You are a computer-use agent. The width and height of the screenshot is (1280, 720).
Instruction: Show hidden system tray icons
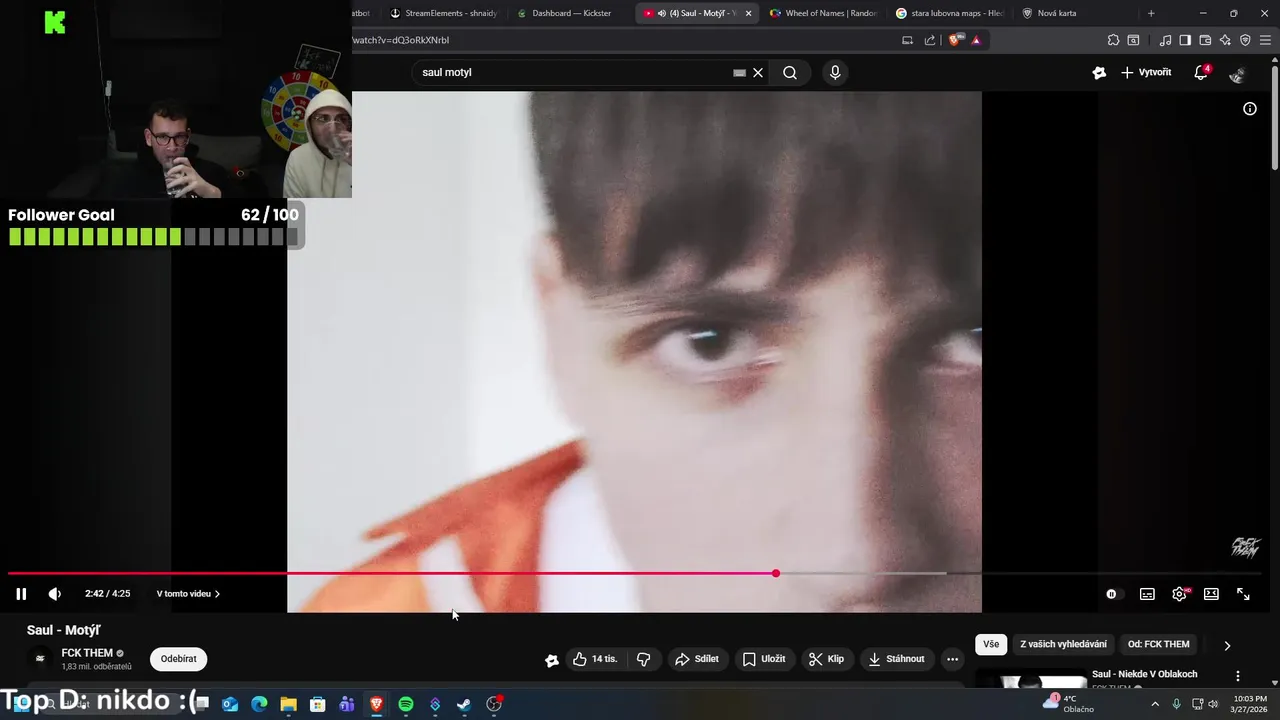point(1155,704)
